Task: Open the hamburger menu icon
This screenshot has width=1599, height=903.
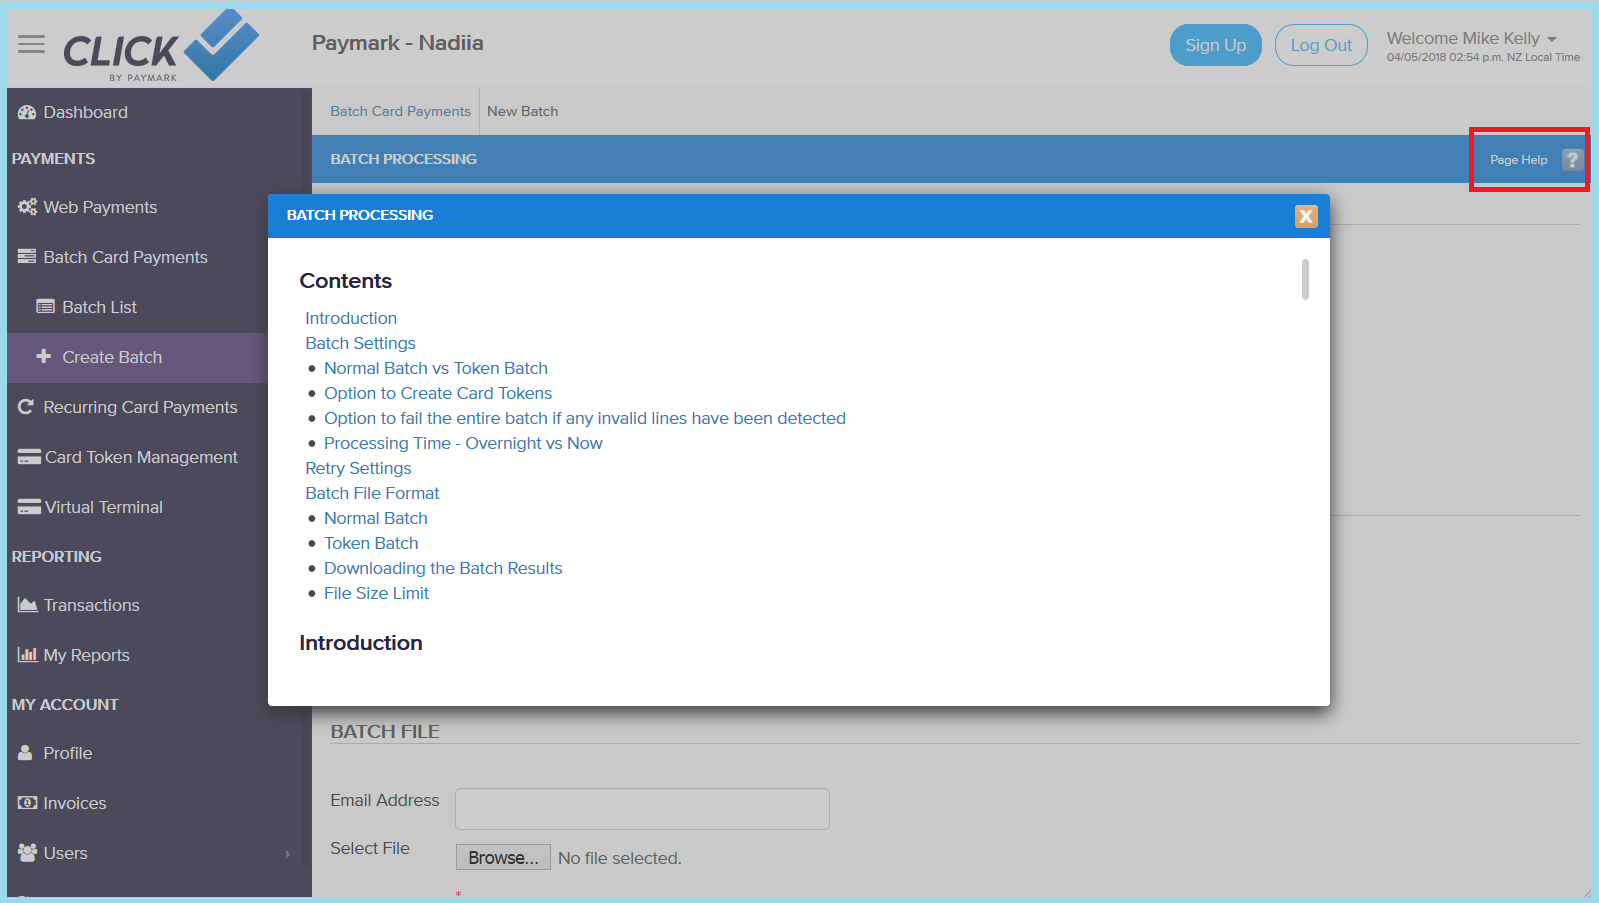Action: pyautogui.click(x=32, y=44)
